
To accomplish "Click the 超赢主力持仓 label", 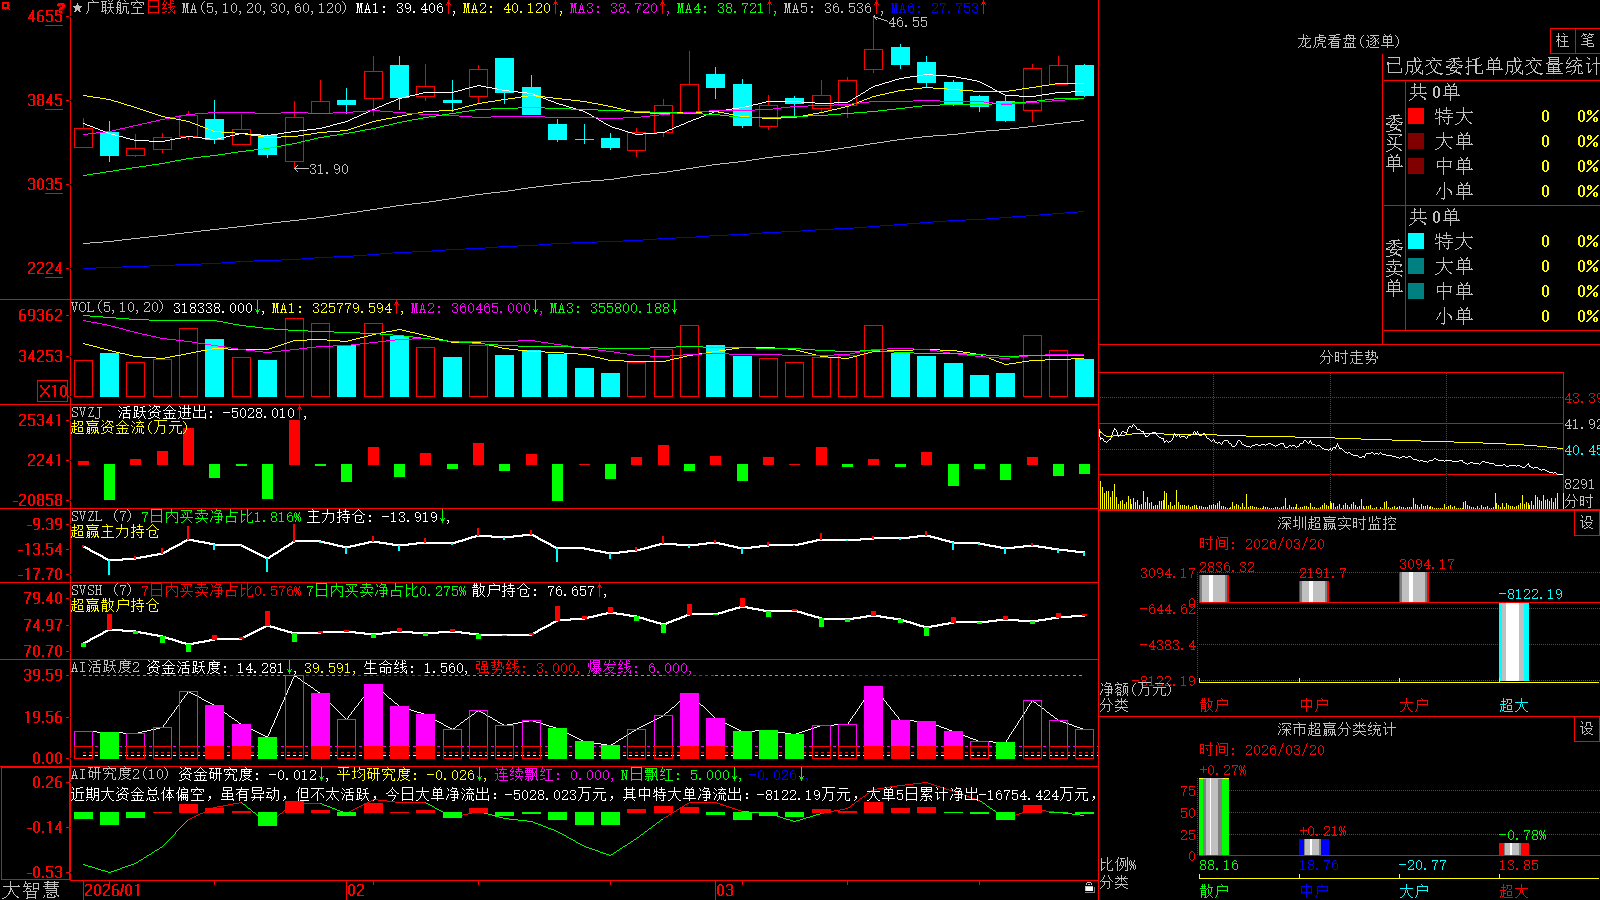I will [115, 531].
